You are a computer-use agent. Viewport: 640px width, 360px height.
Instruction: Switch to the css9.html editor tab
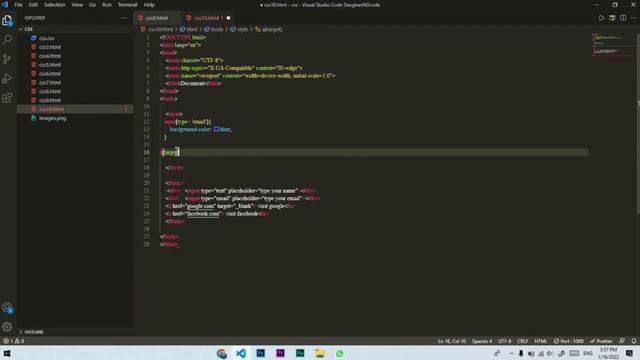[157, 18]
